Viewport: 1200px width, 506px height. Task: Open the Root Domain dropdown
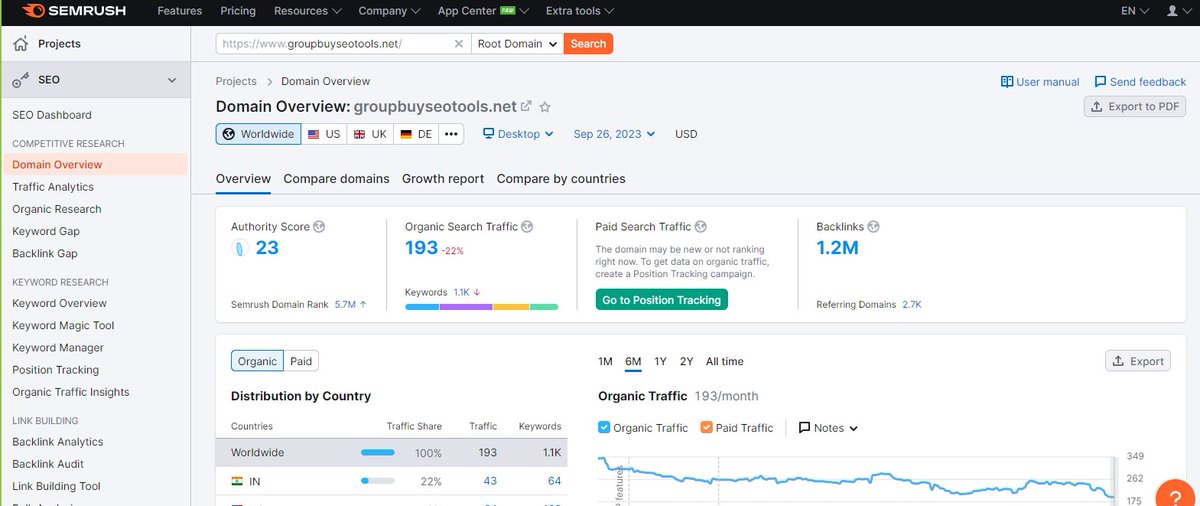[517, 44]
